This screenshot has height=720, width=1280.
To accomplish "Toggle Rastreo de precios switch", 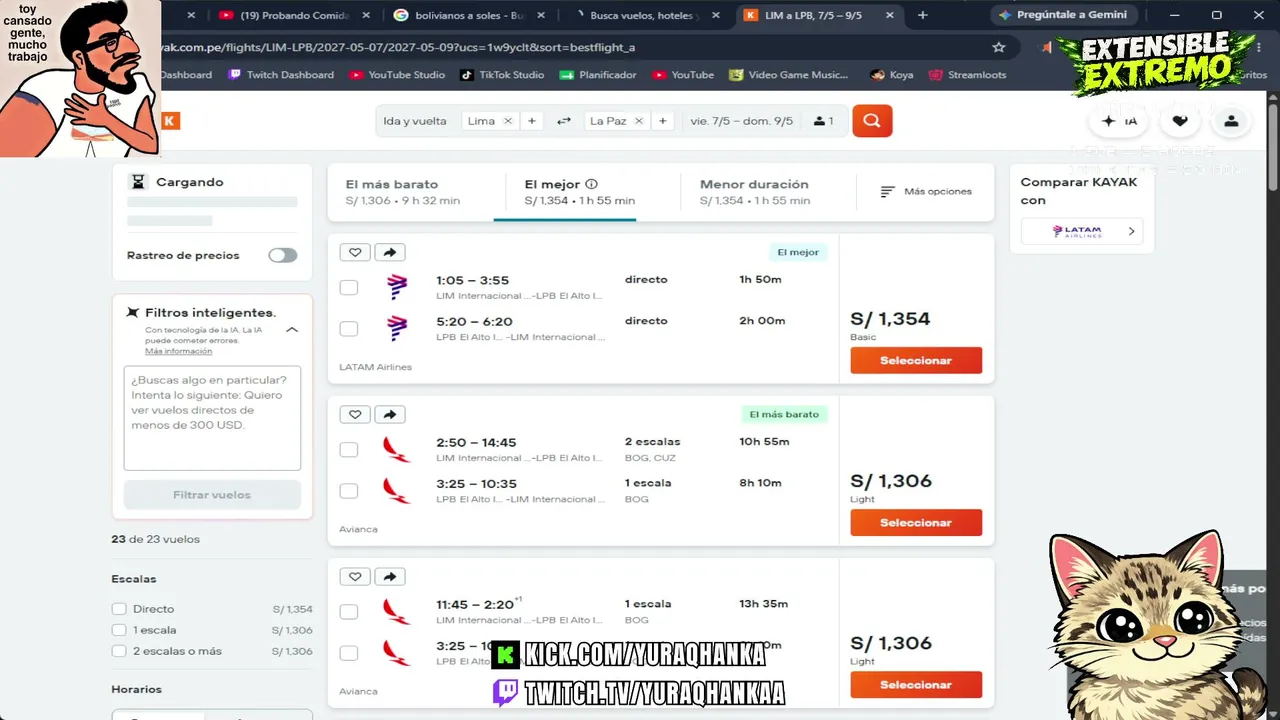I will 283,255.
